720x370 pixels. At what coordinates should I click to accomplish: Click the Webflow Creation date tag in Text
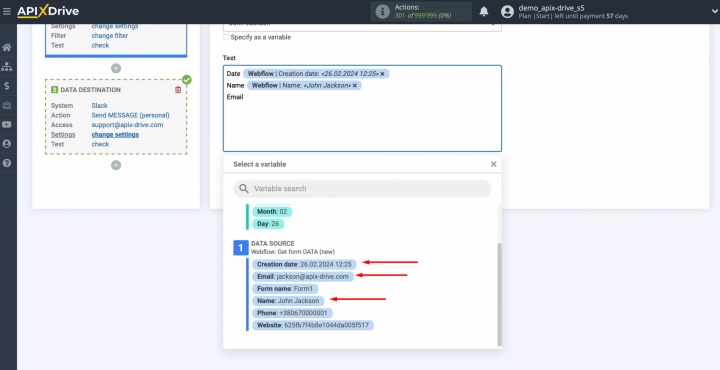[x=316, y=74]
